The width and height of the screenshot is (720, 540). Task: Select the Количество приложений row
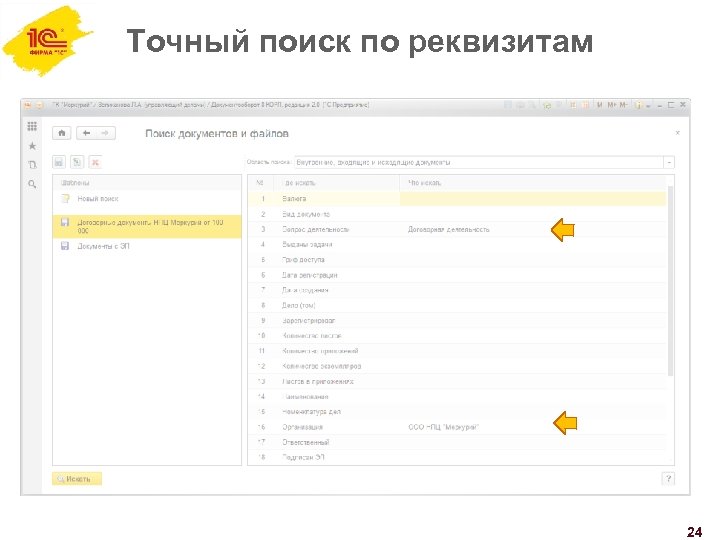(x=457, y=351)
